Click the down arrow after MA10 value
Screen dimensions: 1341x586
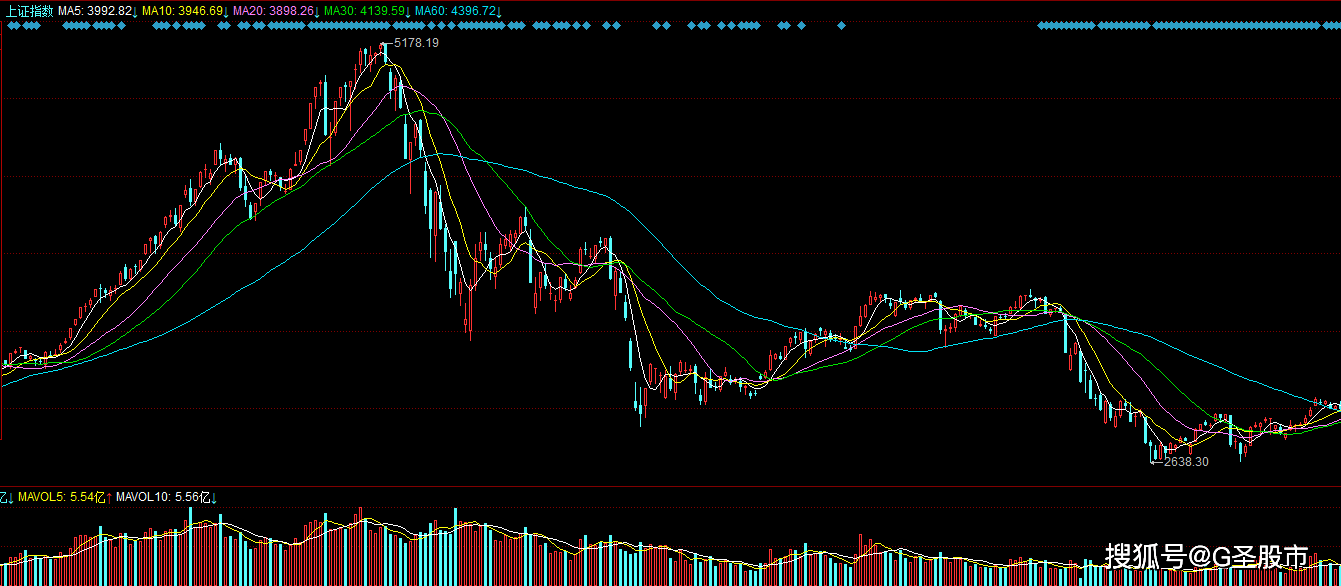[x=226, y=12]
